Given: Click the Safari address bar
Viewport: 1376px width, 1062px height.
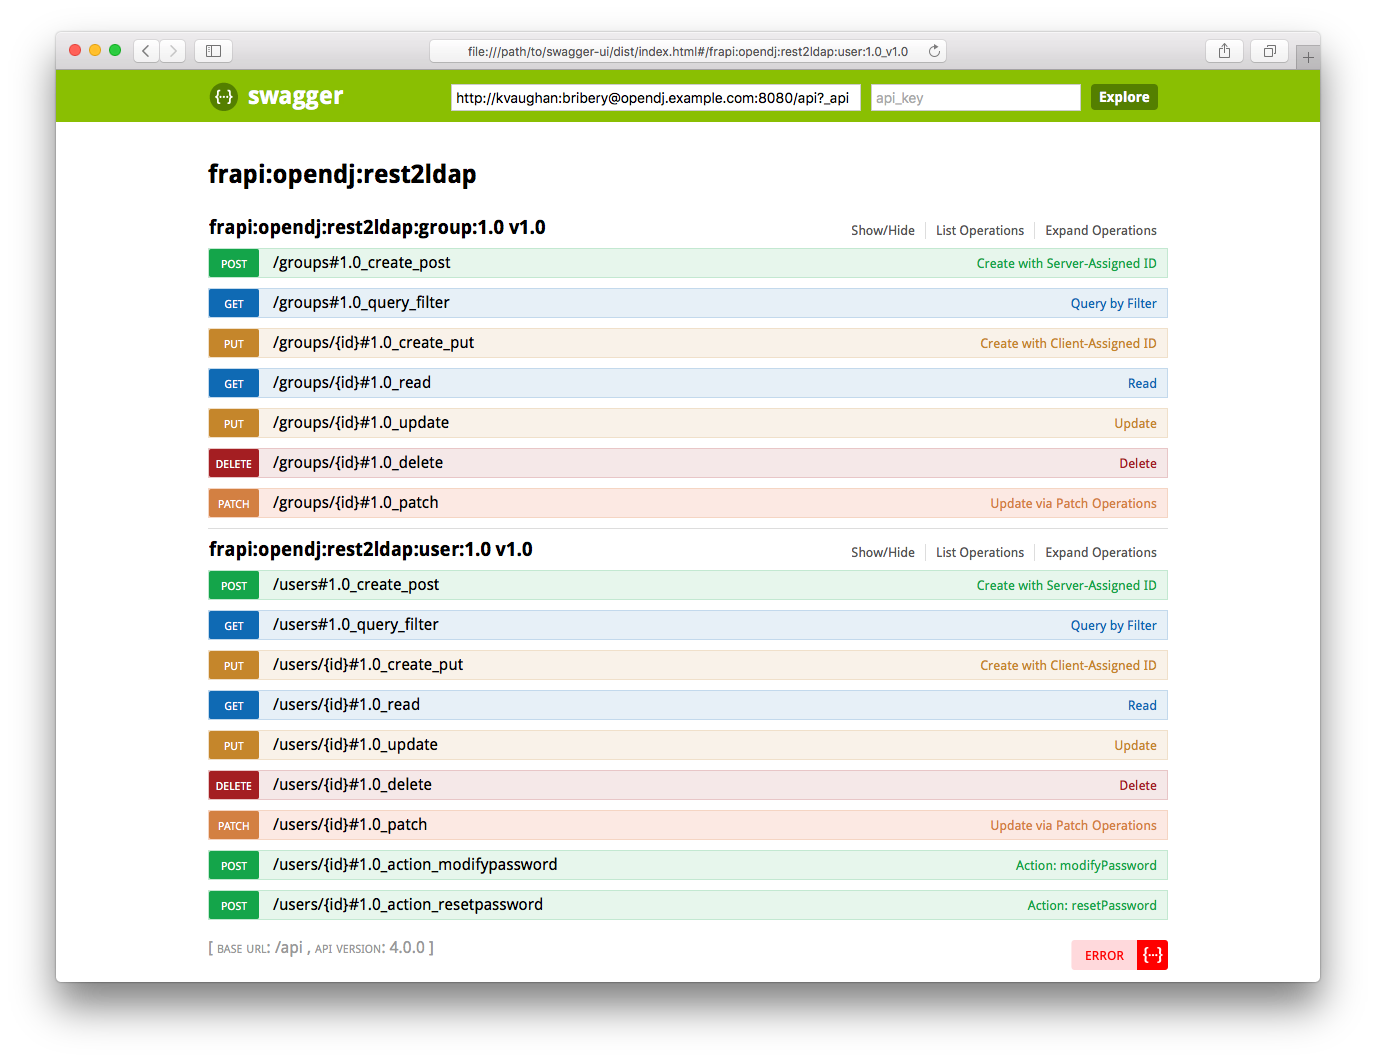Looking at the screenshot, I should click(x=688, y=51).
